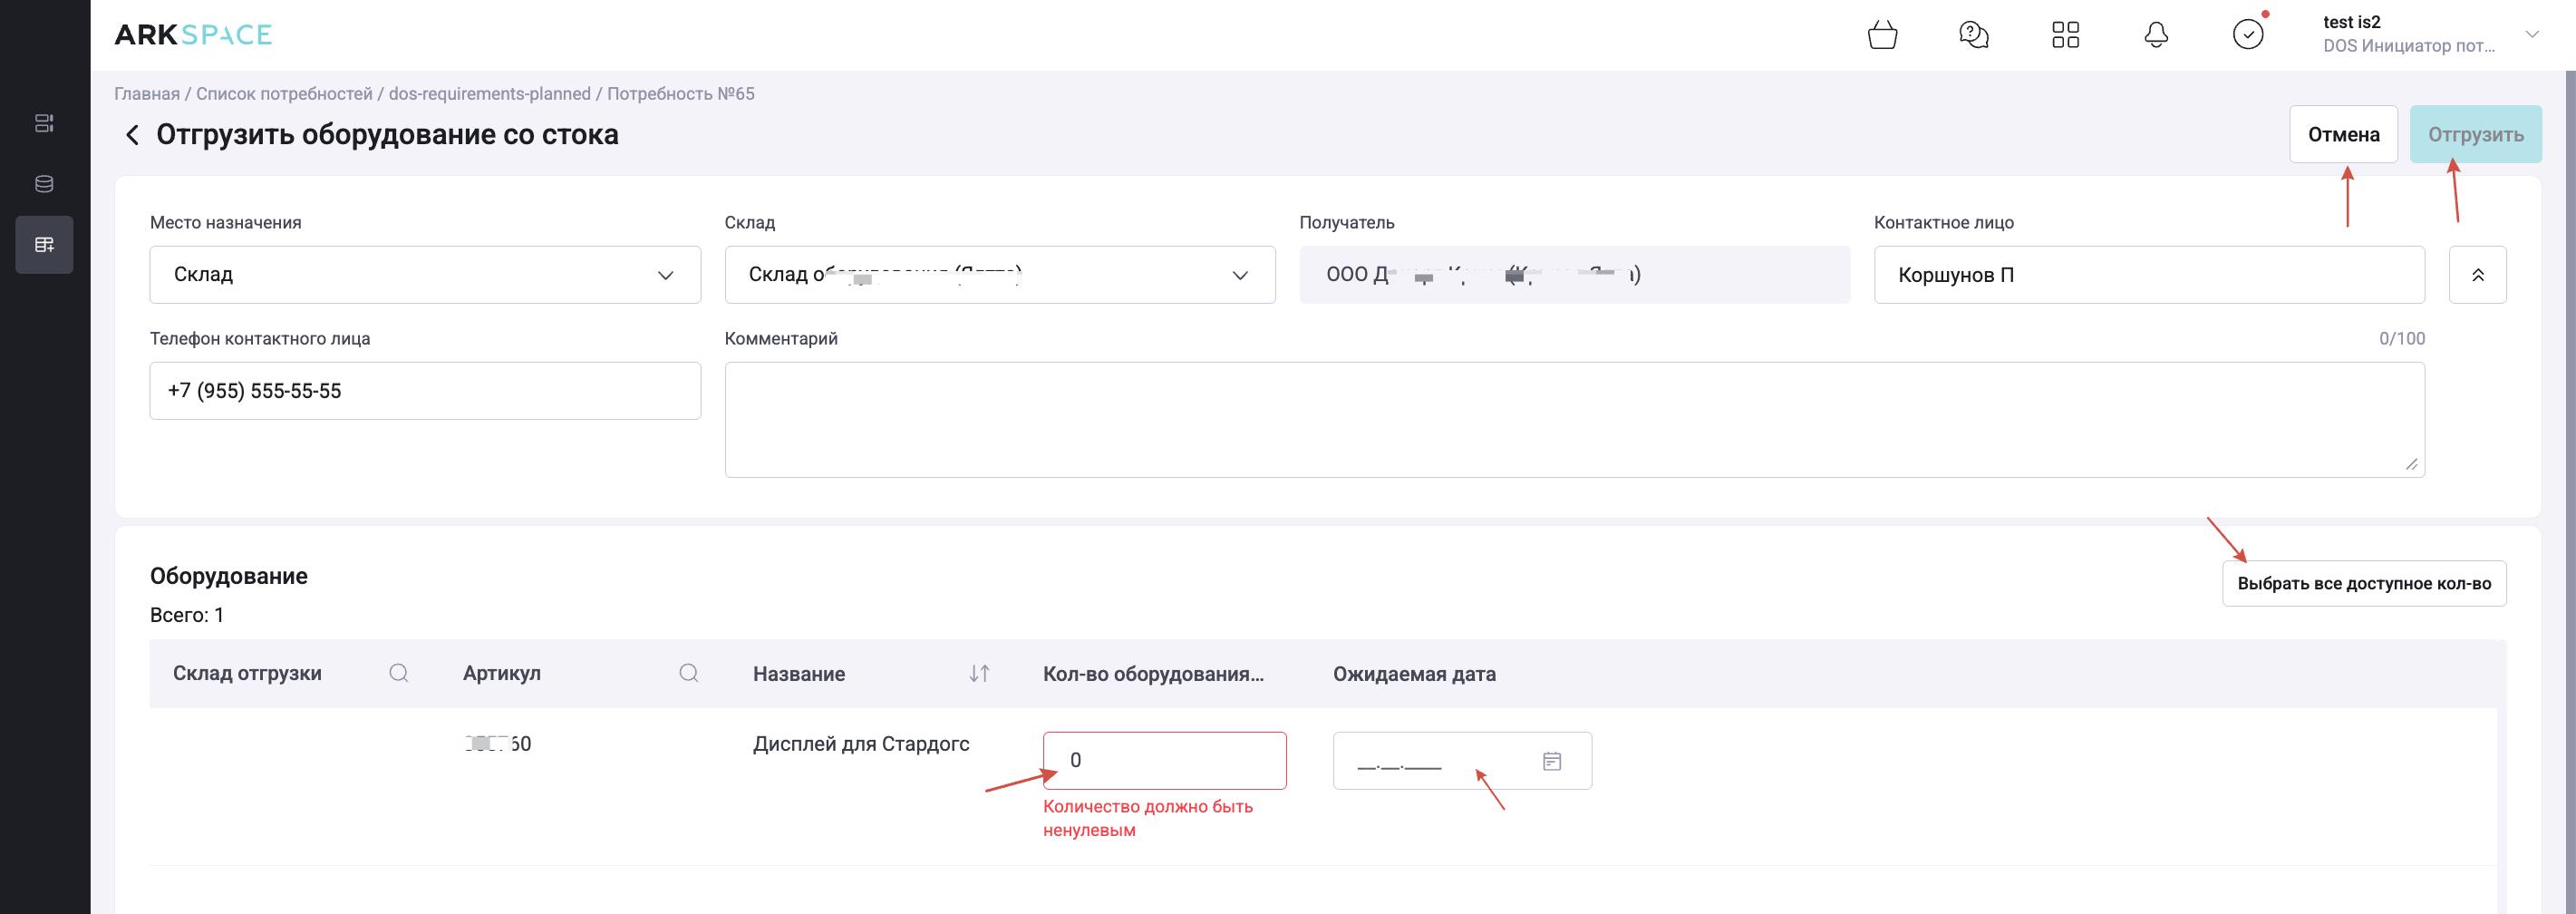Open the calendar picker for Ожидаемая дата
This screenshot has height=914, width=2576.
coord(1551,762)
